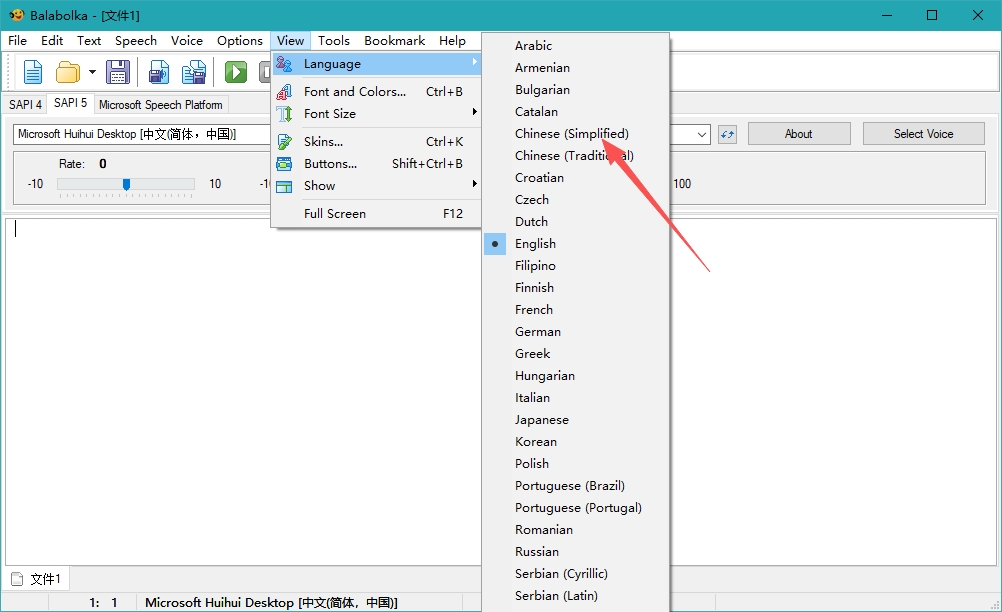
Task: Open the voice selection dropdown arrow
Action: pyautogui.click(x=702, y=134)
